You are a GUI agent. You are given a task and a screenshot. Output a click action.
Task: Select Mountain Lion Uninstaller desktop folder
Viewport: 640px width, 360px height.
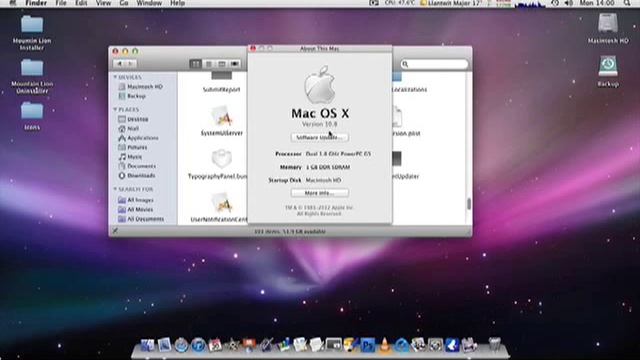32,76
